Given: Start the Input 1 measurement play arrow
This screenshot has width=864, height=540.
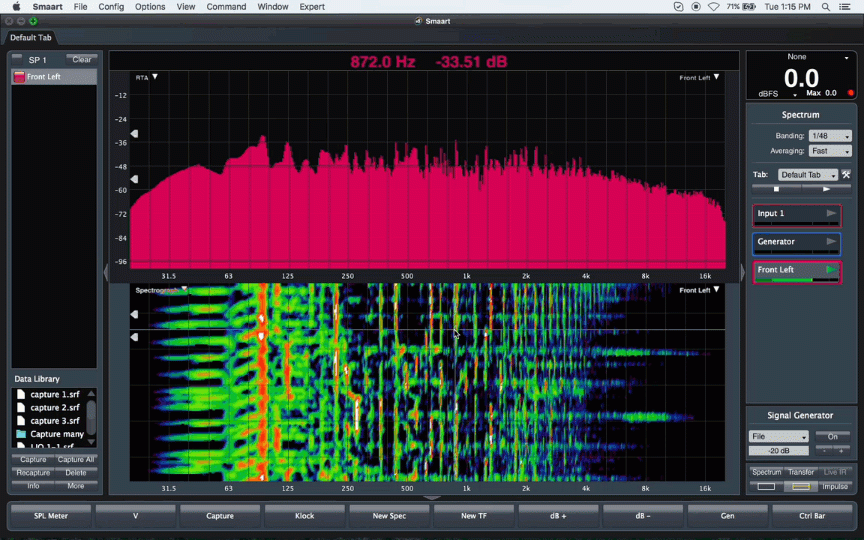Looking at the screenshot, I should pos(831,214).
